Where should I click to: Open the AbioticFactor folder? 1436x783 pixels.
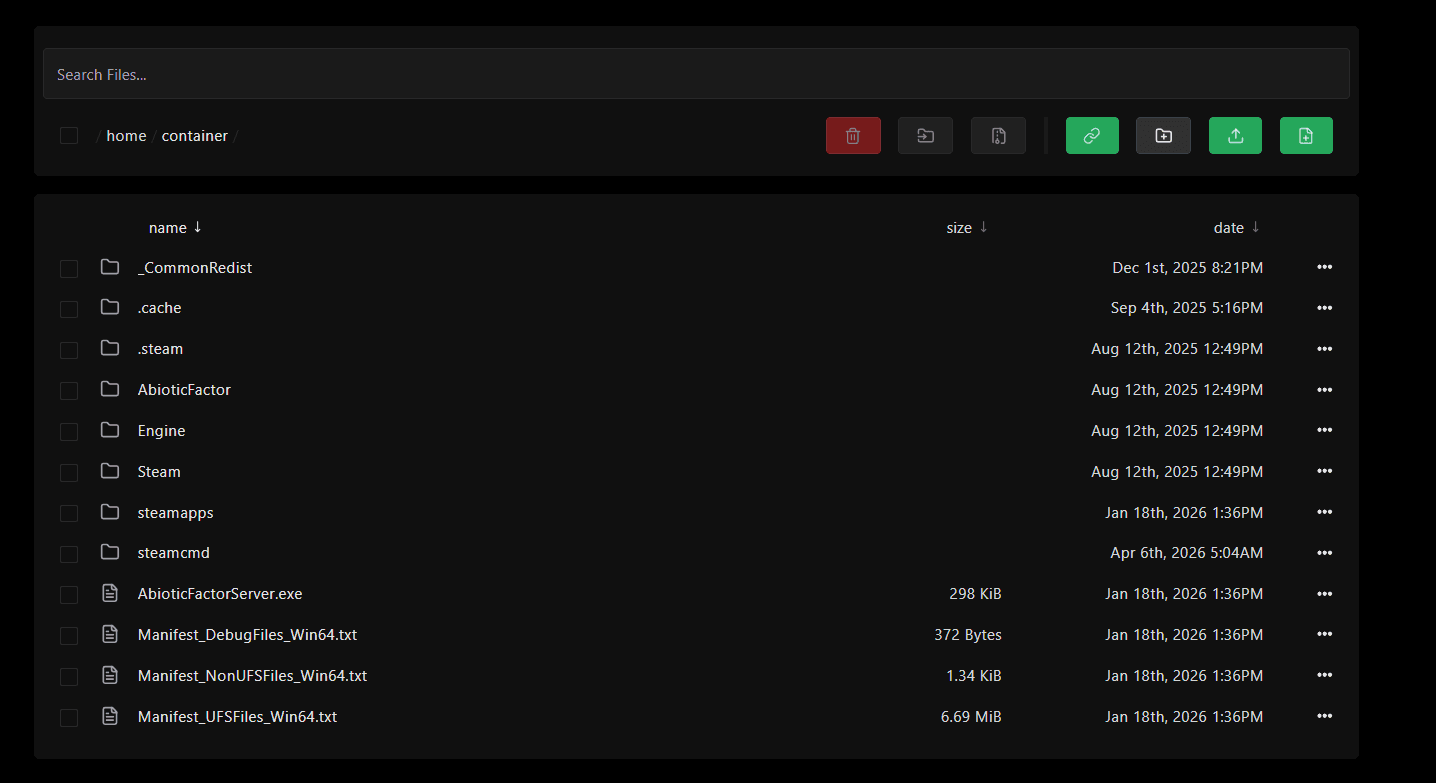(x=184, y=390)
